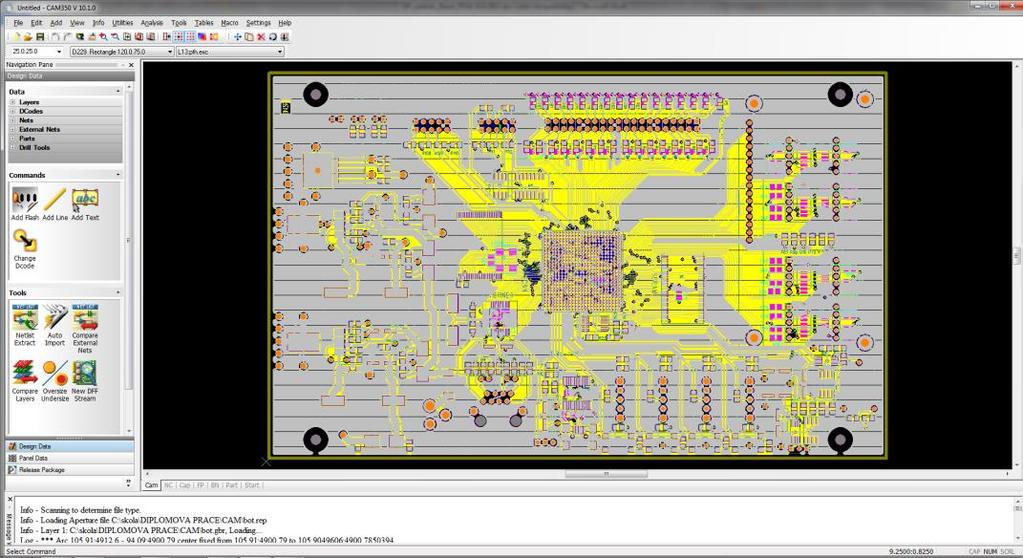Open the Help menu
1023x558 pixels.
click(x=285, y=23)
